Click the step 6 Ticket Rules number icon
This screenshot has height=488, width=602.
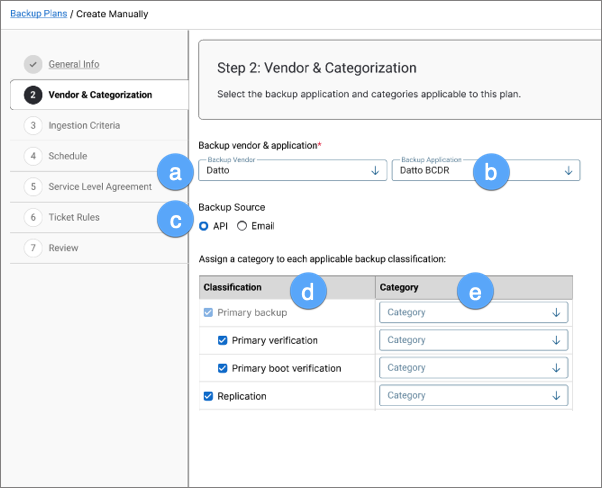33,217
